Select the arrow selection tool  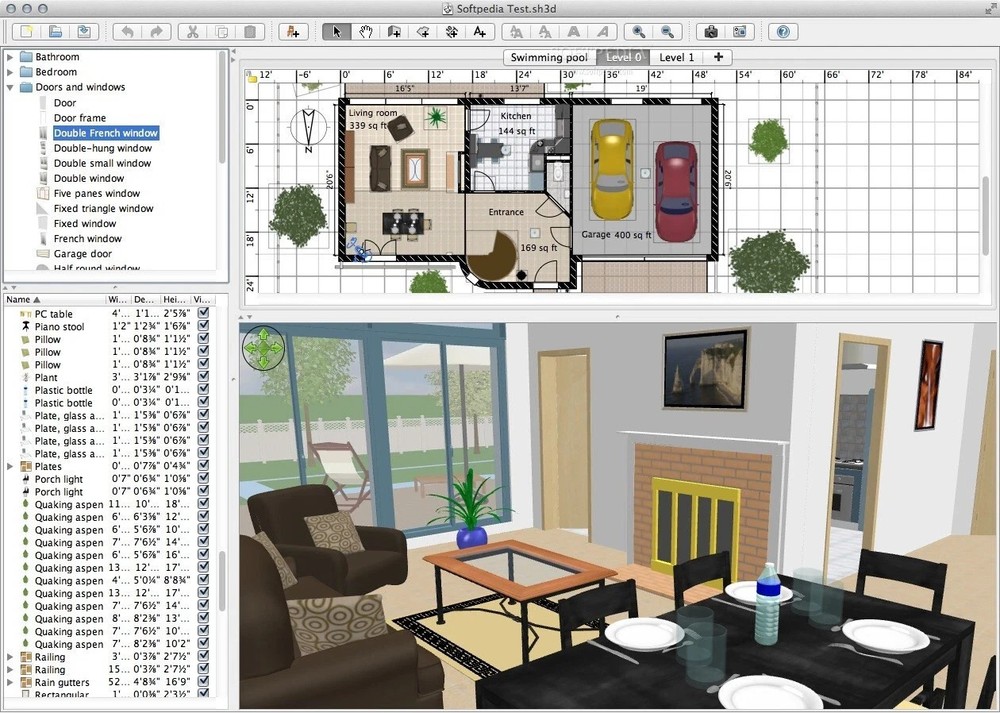[x=338, y=31]
